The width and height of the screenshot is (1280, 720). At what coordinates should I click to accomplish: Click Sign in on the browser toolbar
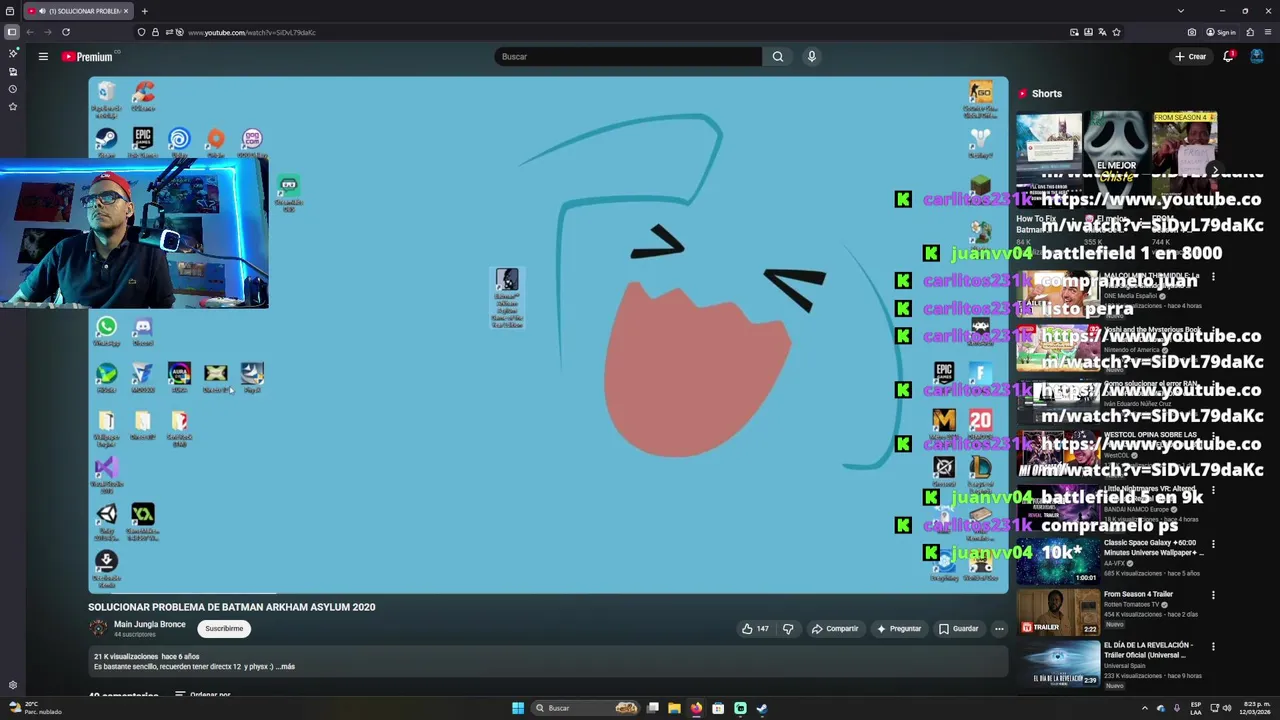1221,32
